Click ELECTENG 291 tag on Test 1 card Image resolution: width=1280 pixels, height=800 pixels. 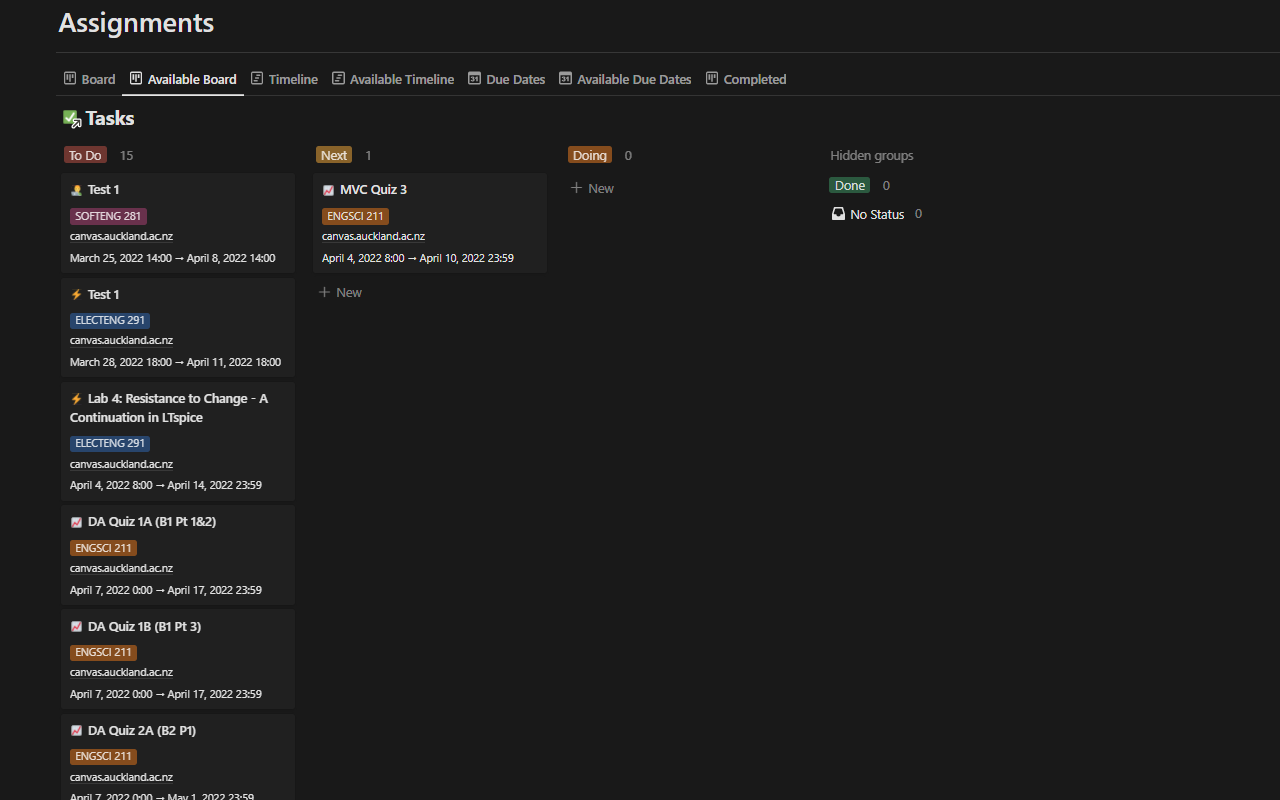pos(110,321)
